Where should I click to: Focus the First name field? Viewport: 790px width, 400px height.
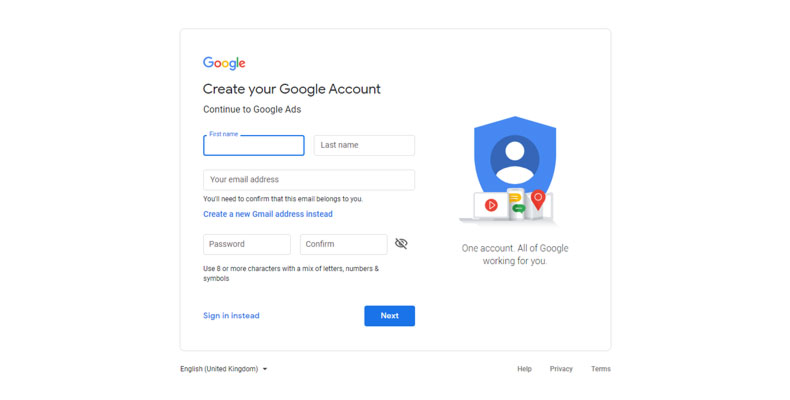pyautogui.click(x=254, y=146)
